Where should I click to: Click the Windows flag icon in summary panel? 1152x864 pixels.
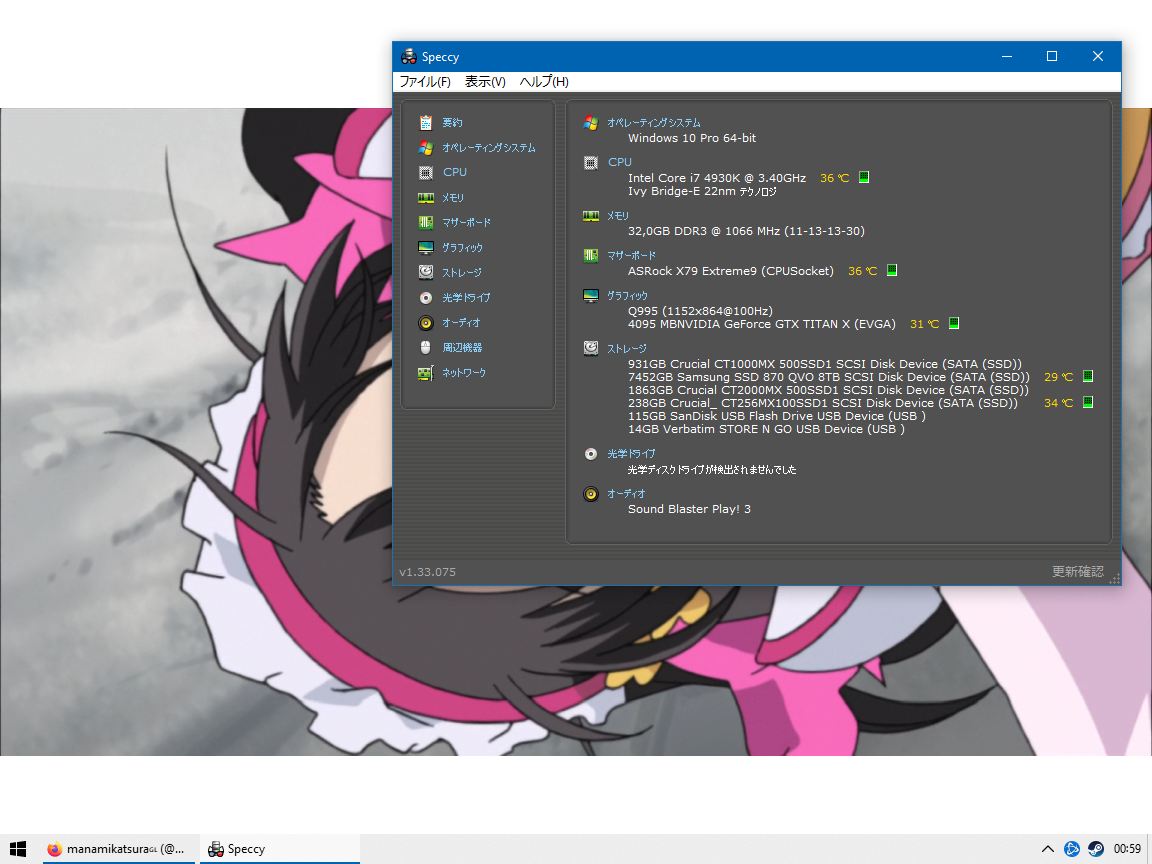591,123
